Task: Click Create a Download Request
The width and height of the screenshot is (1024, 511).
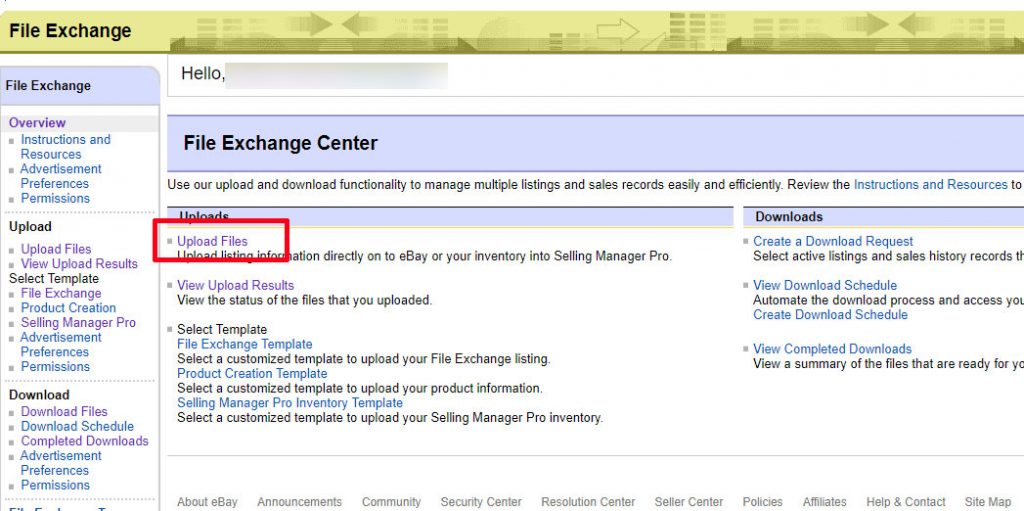Action: pyautogui.click(x=833, y=242)
